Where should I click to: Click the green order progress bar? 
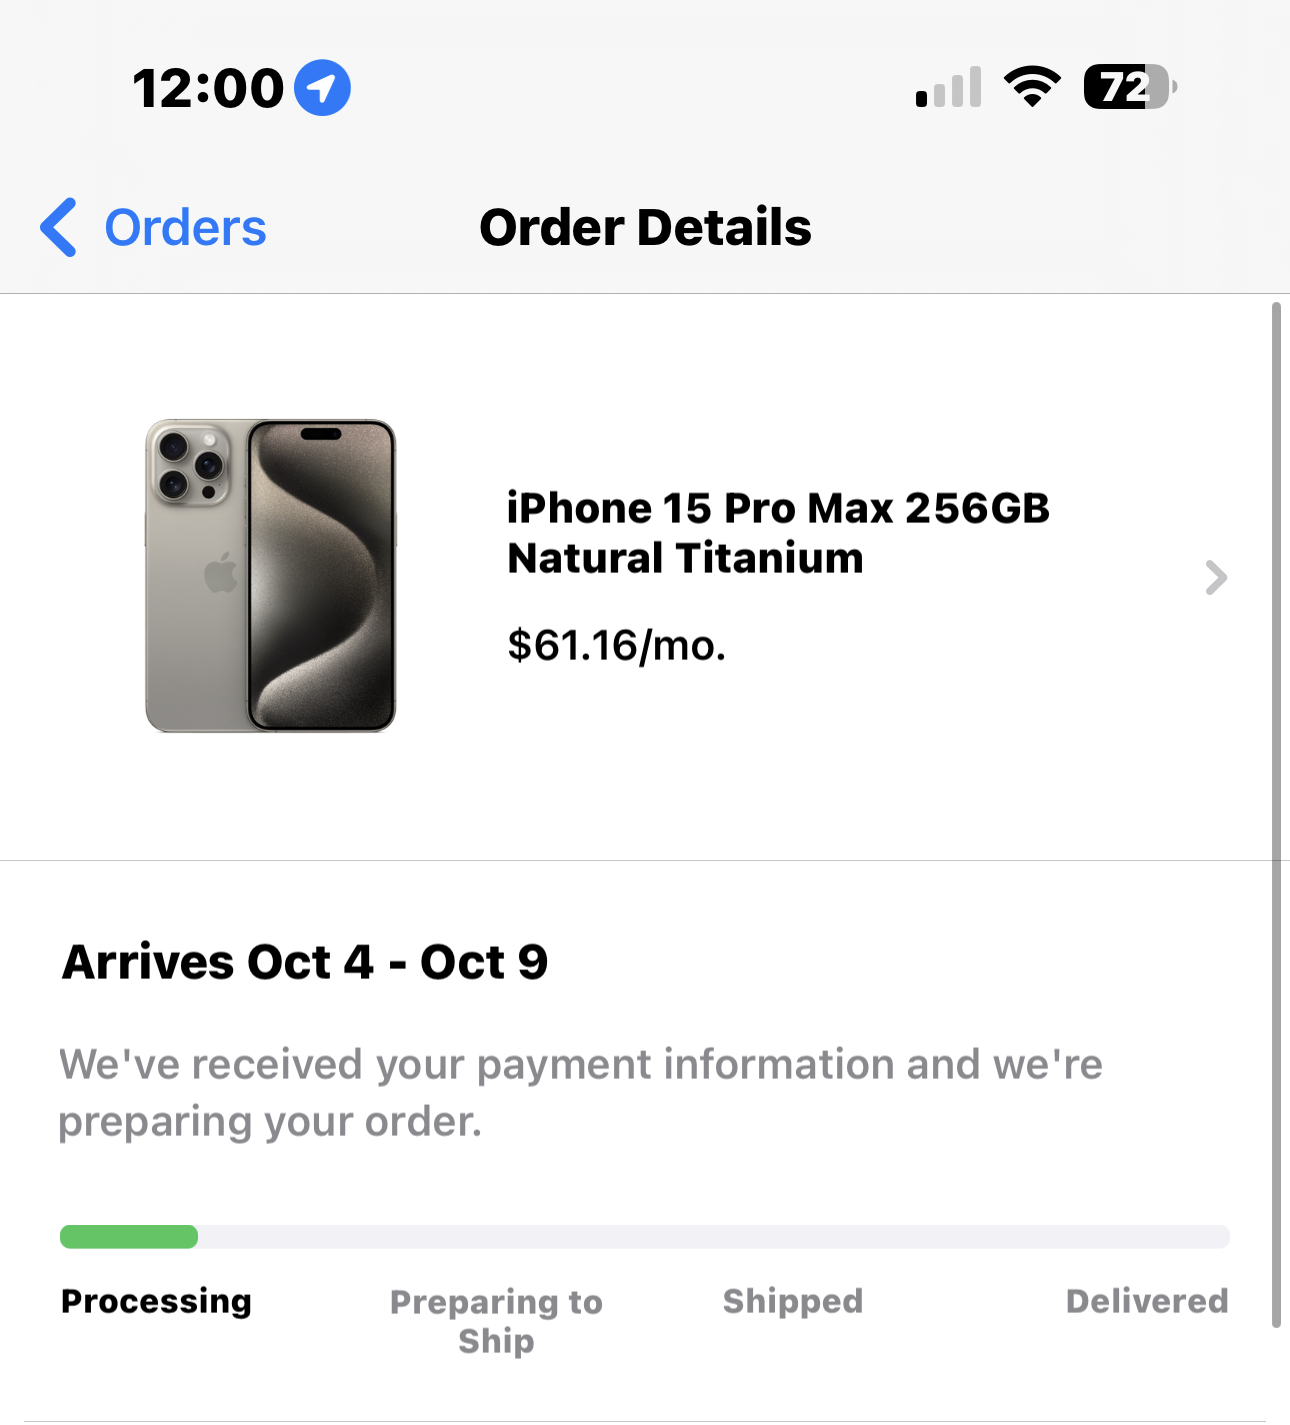point(129,1237)
